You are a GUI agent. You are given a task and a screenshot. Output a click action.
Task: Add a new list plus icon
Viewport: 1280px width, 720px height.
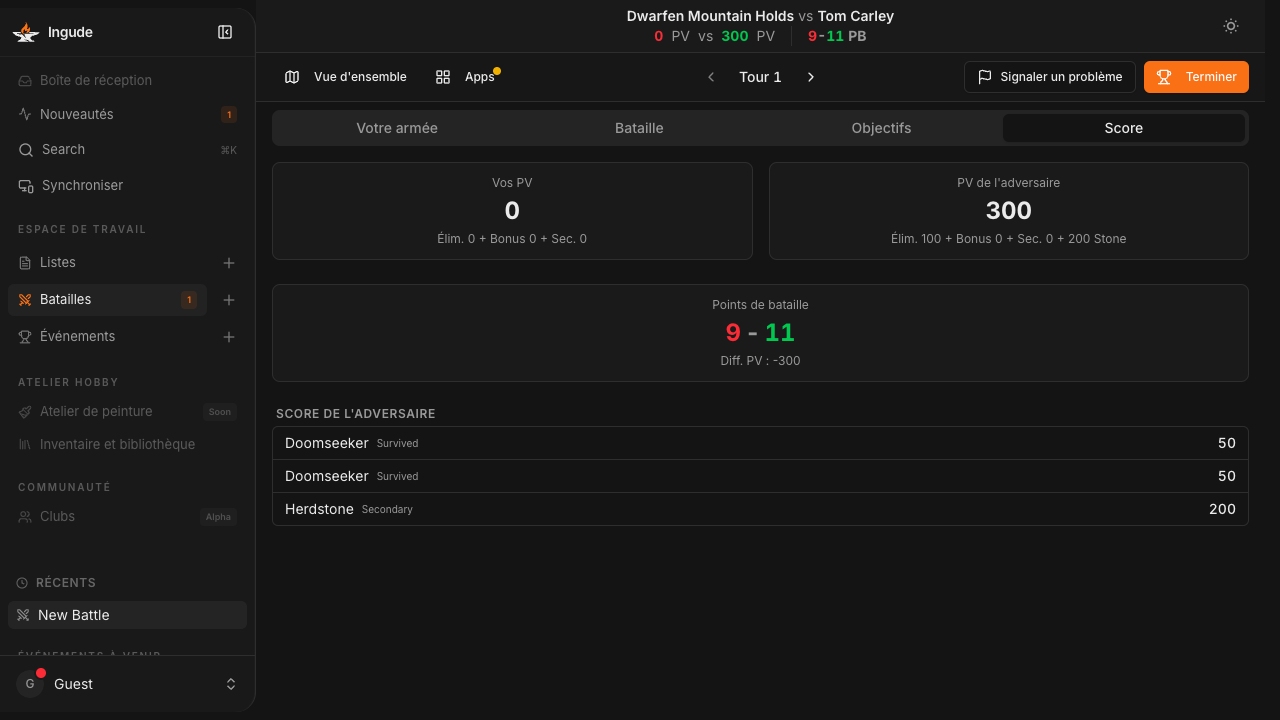pyautogui.click(x=229, y=263)
